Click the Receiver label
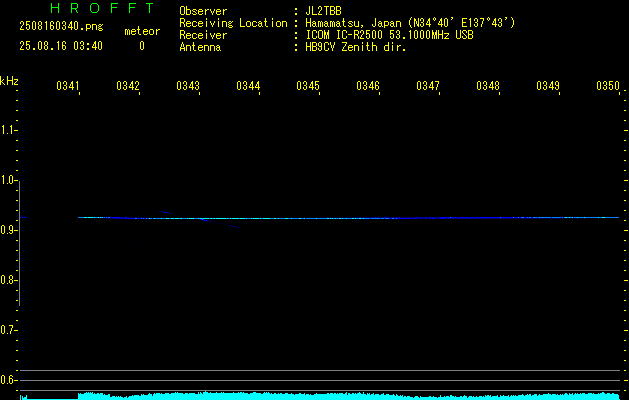The width and height of the screenshot is (629, 400). (203, 35)
